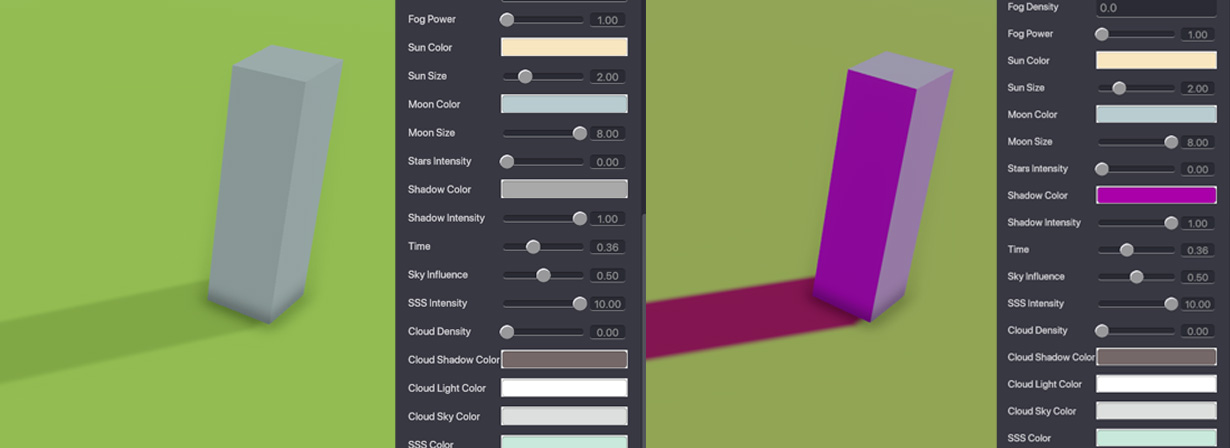Click the magenta Shadow Color swatch
1230x448 pixels.
click(x=1156, y=196)
